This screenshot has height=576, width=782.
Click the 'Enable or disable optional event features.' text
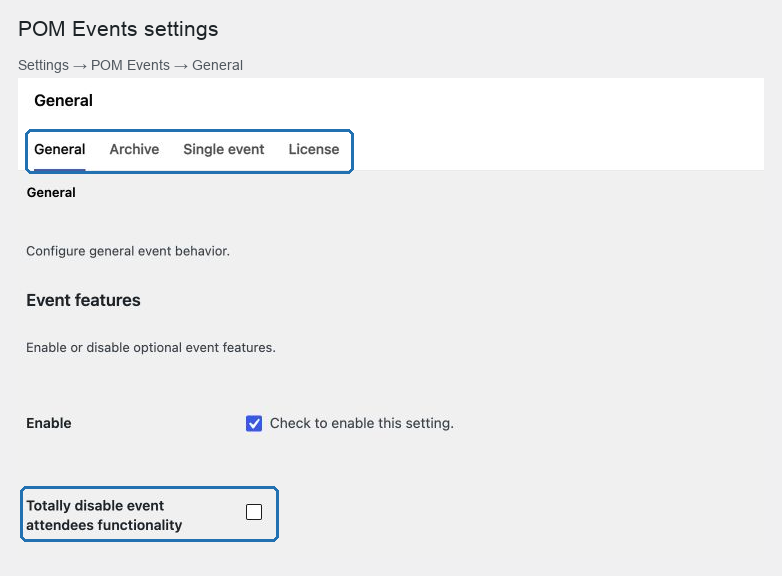(151, 348)
